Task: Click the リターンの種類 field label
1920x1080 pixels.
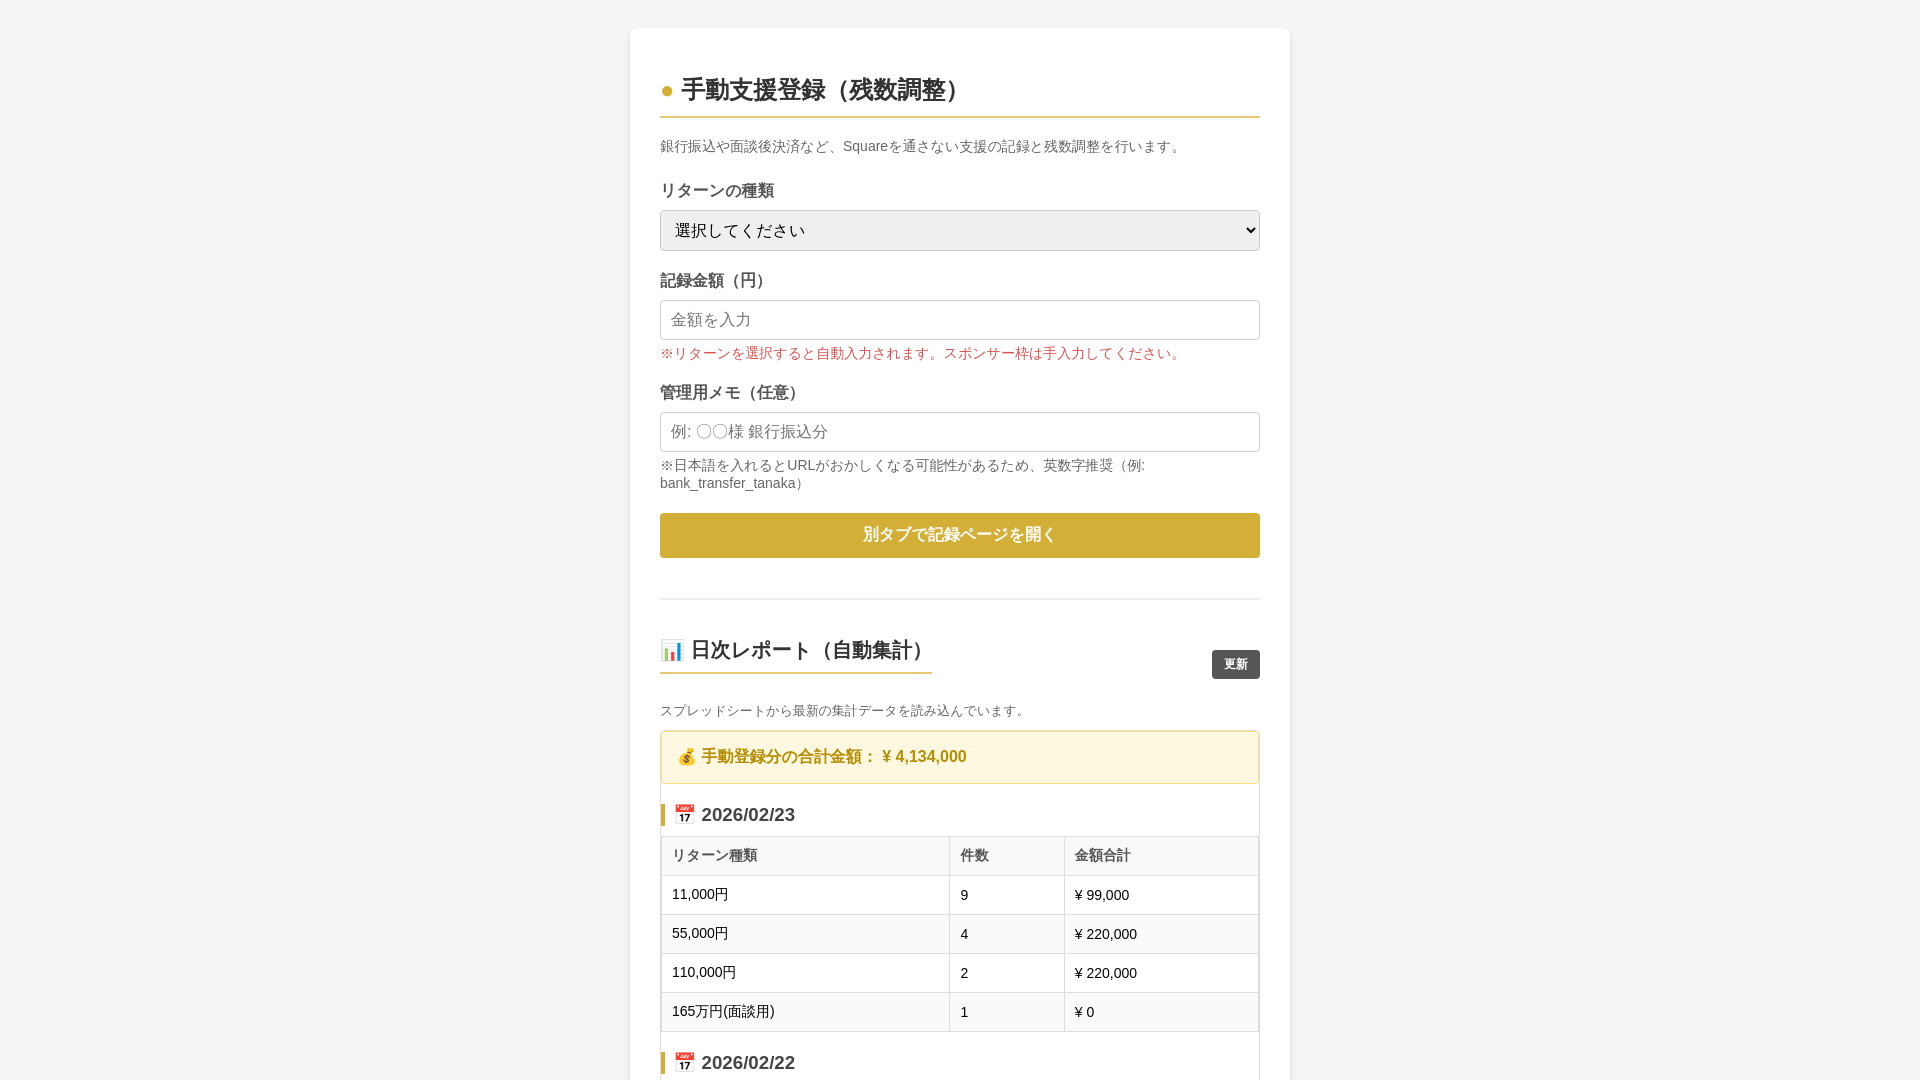Action: click(717, 191)
